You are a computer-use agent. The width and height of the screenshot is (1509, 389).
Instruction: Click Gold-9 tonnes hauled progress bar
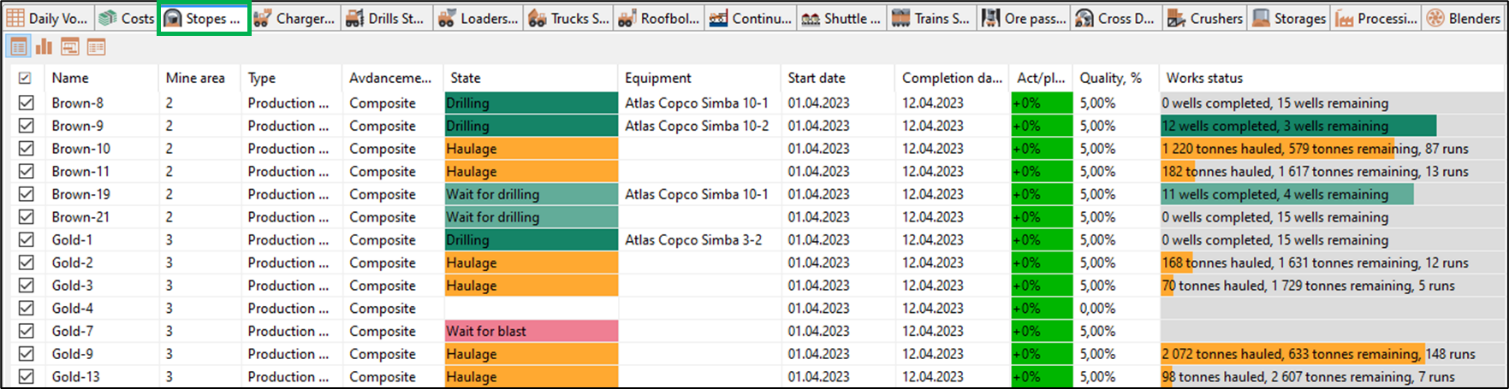tap(1292, 354)
